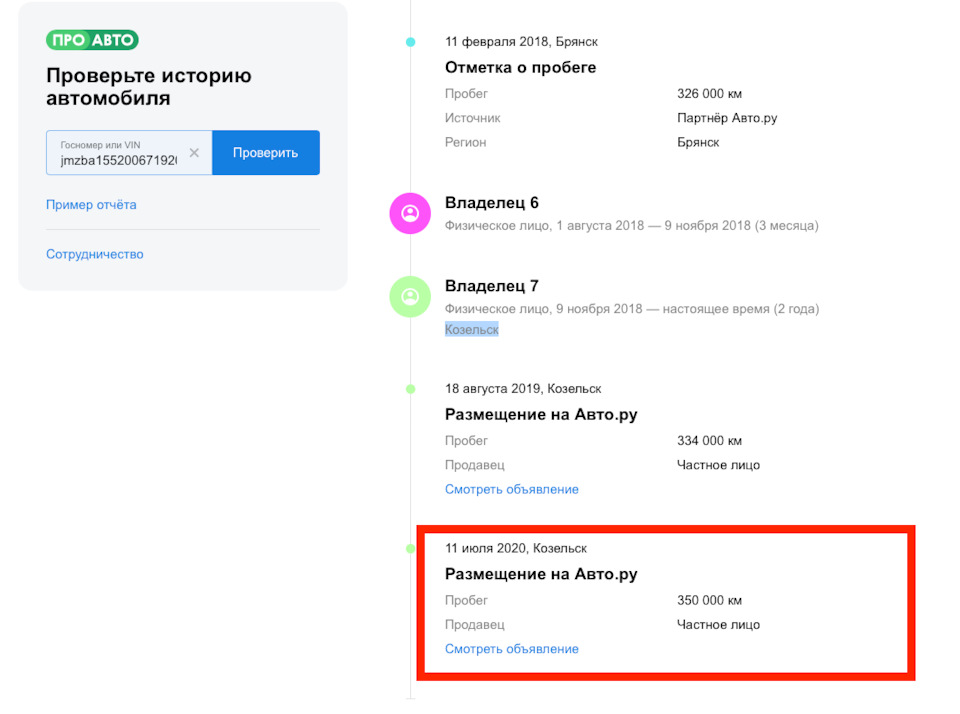Image resolution: width=960 pixels, height=714 pixels.
Task: Click the Размещение на Авто.ру heading dated 11 июля 2020
Action: click(541, 575)
